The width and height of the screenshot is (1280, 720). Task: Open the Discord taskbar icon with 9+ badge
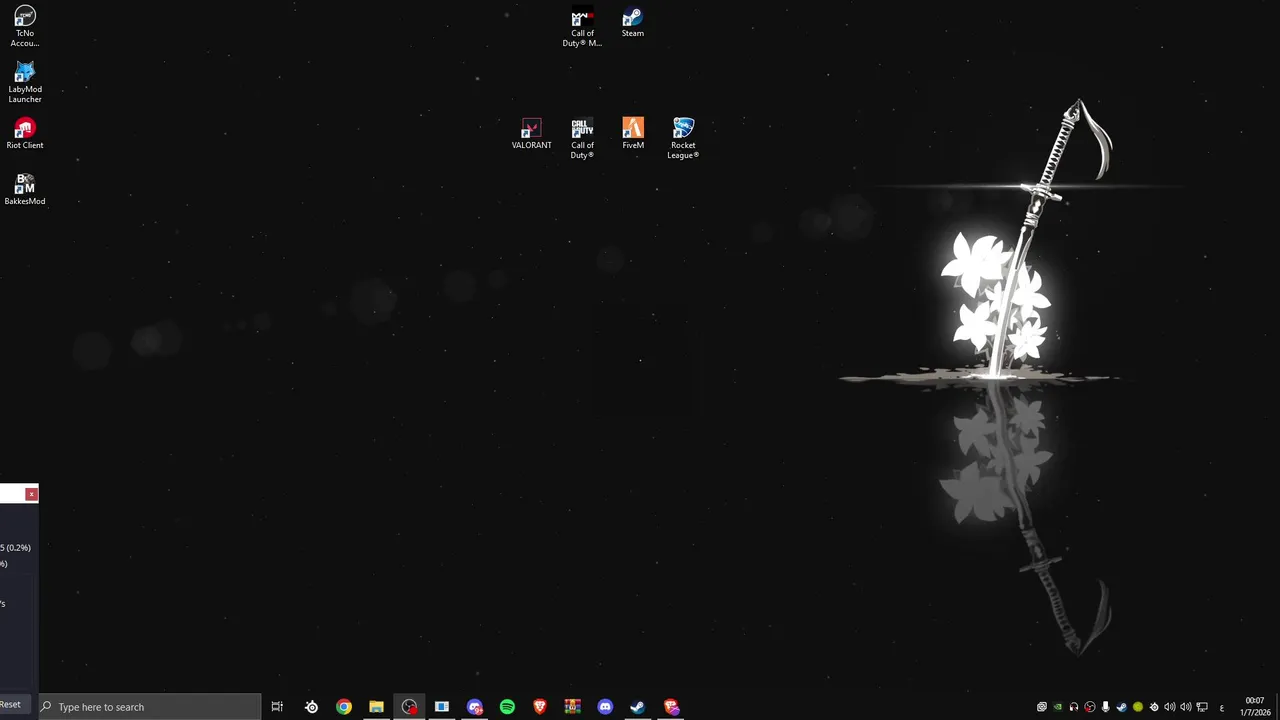pos(475,707)
